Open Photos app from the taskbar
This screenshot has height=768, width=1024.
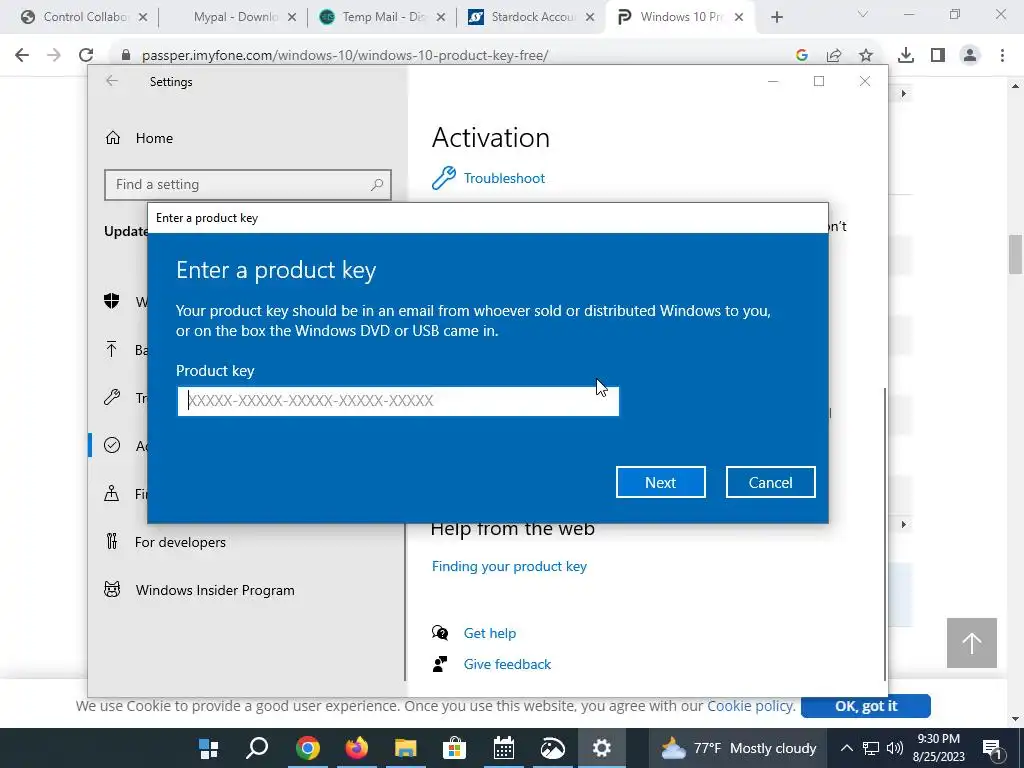pyautogui.click(x=552, y=748)
